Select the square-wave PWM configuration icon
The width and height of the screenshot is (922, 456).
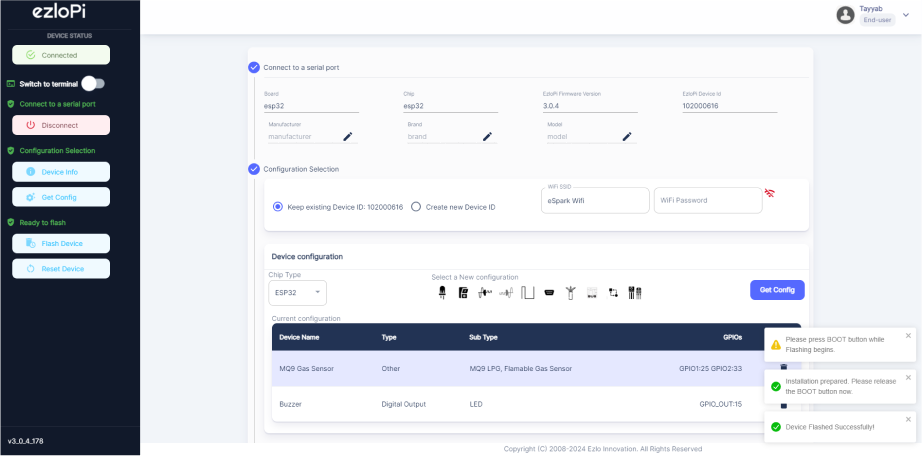(x=527, y=292)
